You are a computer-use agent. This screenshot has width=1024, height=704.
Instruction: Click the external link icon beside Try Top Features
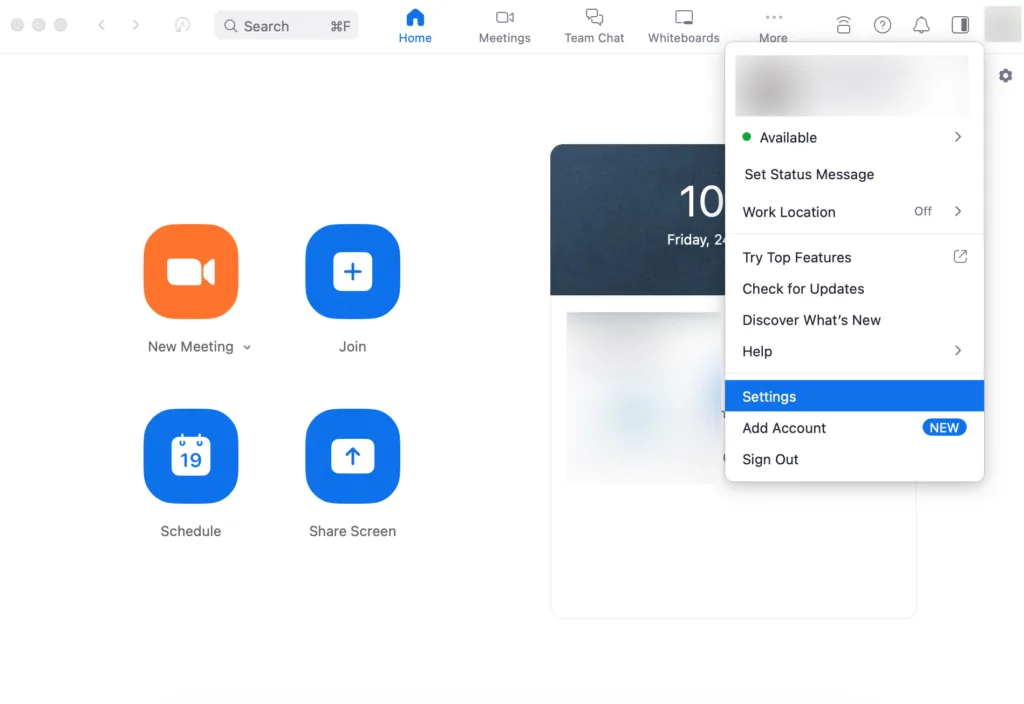(x=960, y=257)
